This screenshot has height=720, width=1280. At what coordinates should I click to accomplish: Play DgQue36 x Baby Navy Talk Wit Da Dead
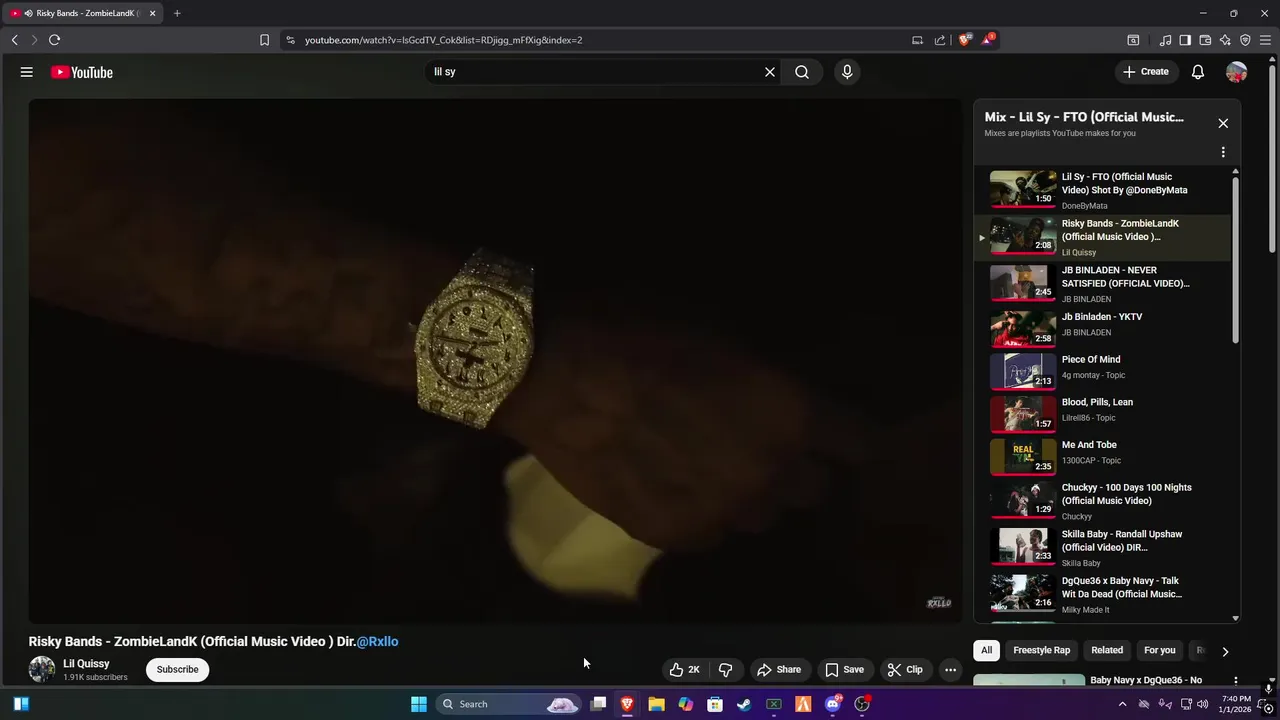click(x=1102, y=594)
